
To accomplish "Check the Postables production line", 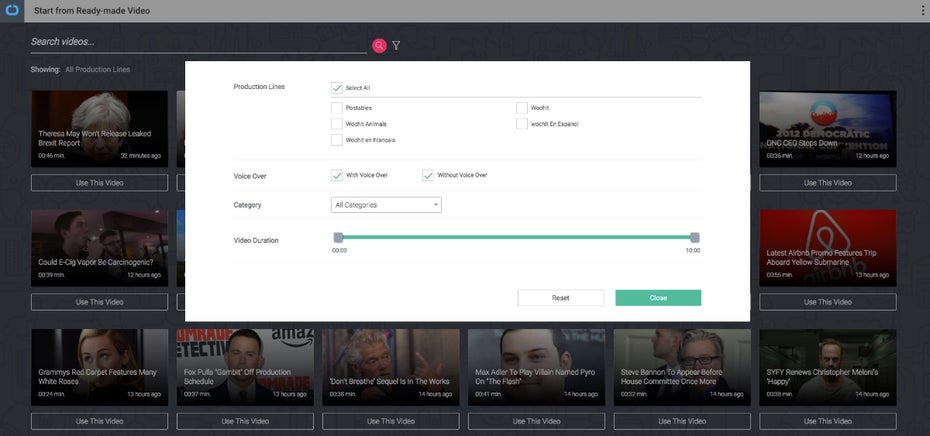I will tap(337, 108).
